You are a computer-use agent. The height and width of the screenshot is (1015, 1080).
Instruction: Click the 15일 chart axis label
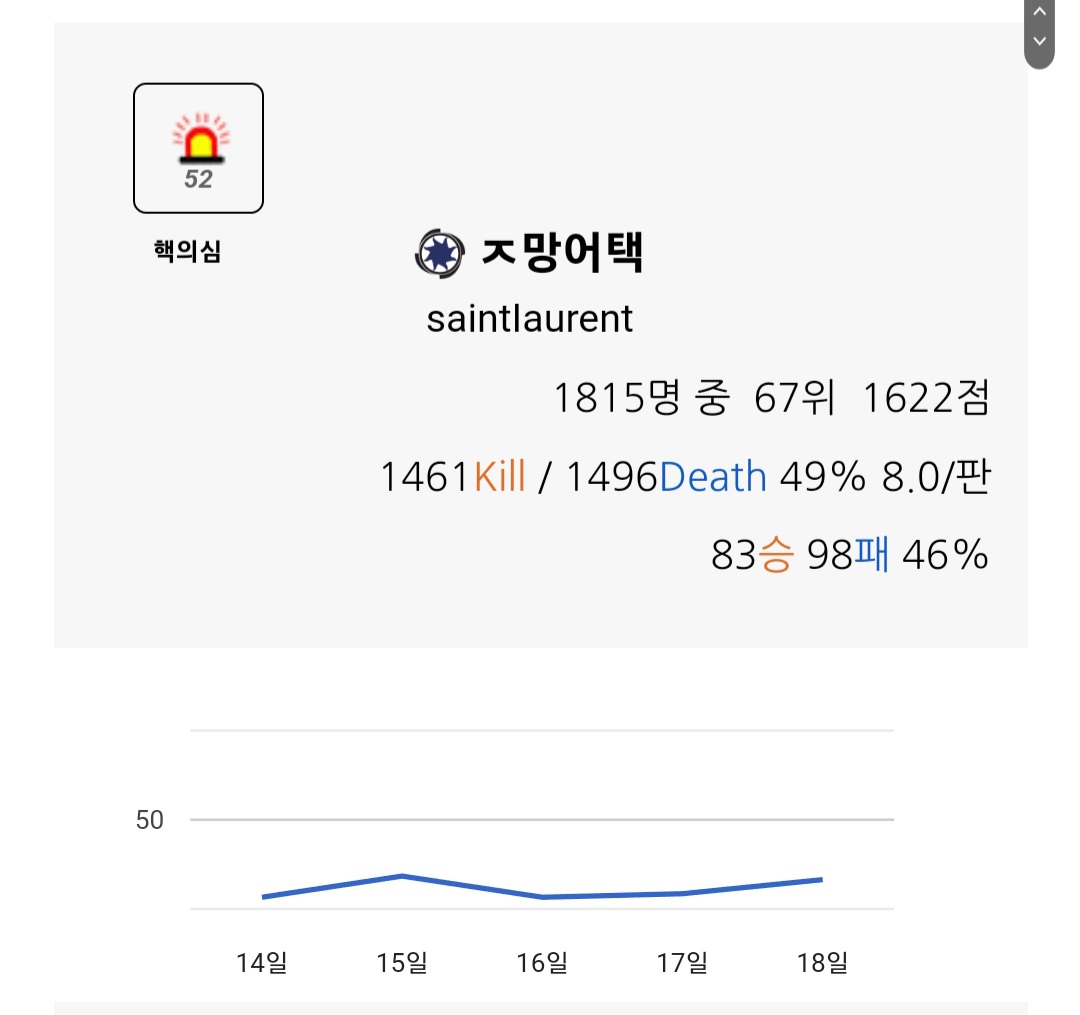[402, 963]
